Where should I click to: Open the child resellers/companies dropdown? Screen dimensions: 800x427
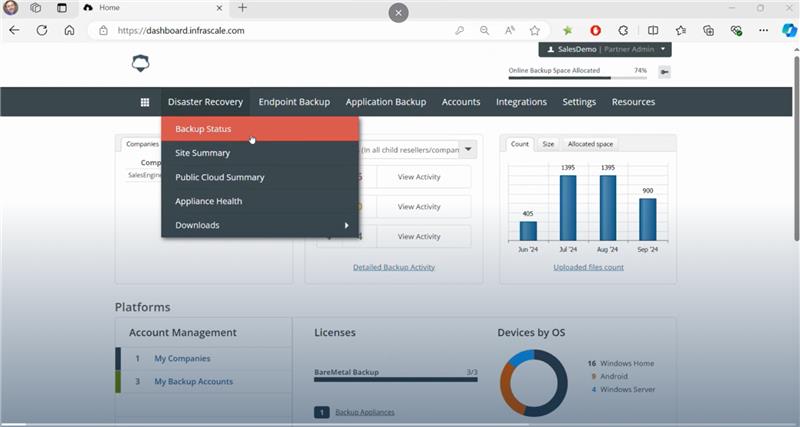(x=468, y=149)
